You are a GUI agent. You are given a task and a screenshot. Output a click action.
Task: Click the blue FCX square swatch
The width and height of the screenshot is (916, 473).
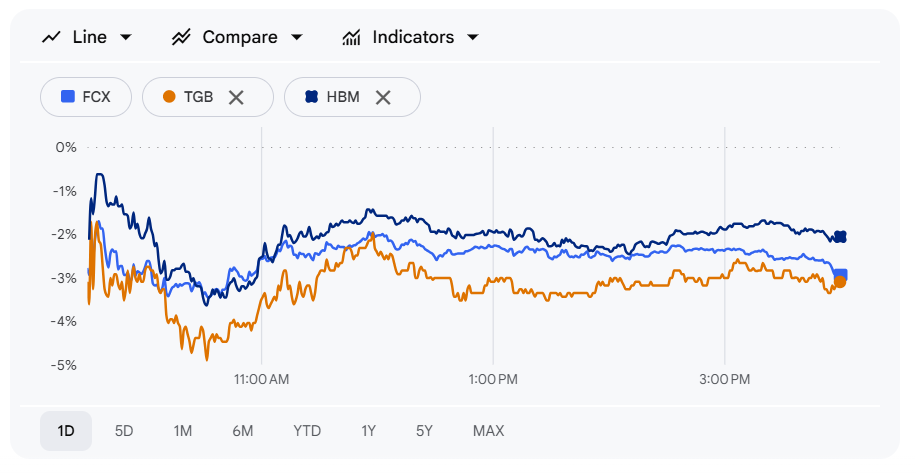(x=68, y=97)
